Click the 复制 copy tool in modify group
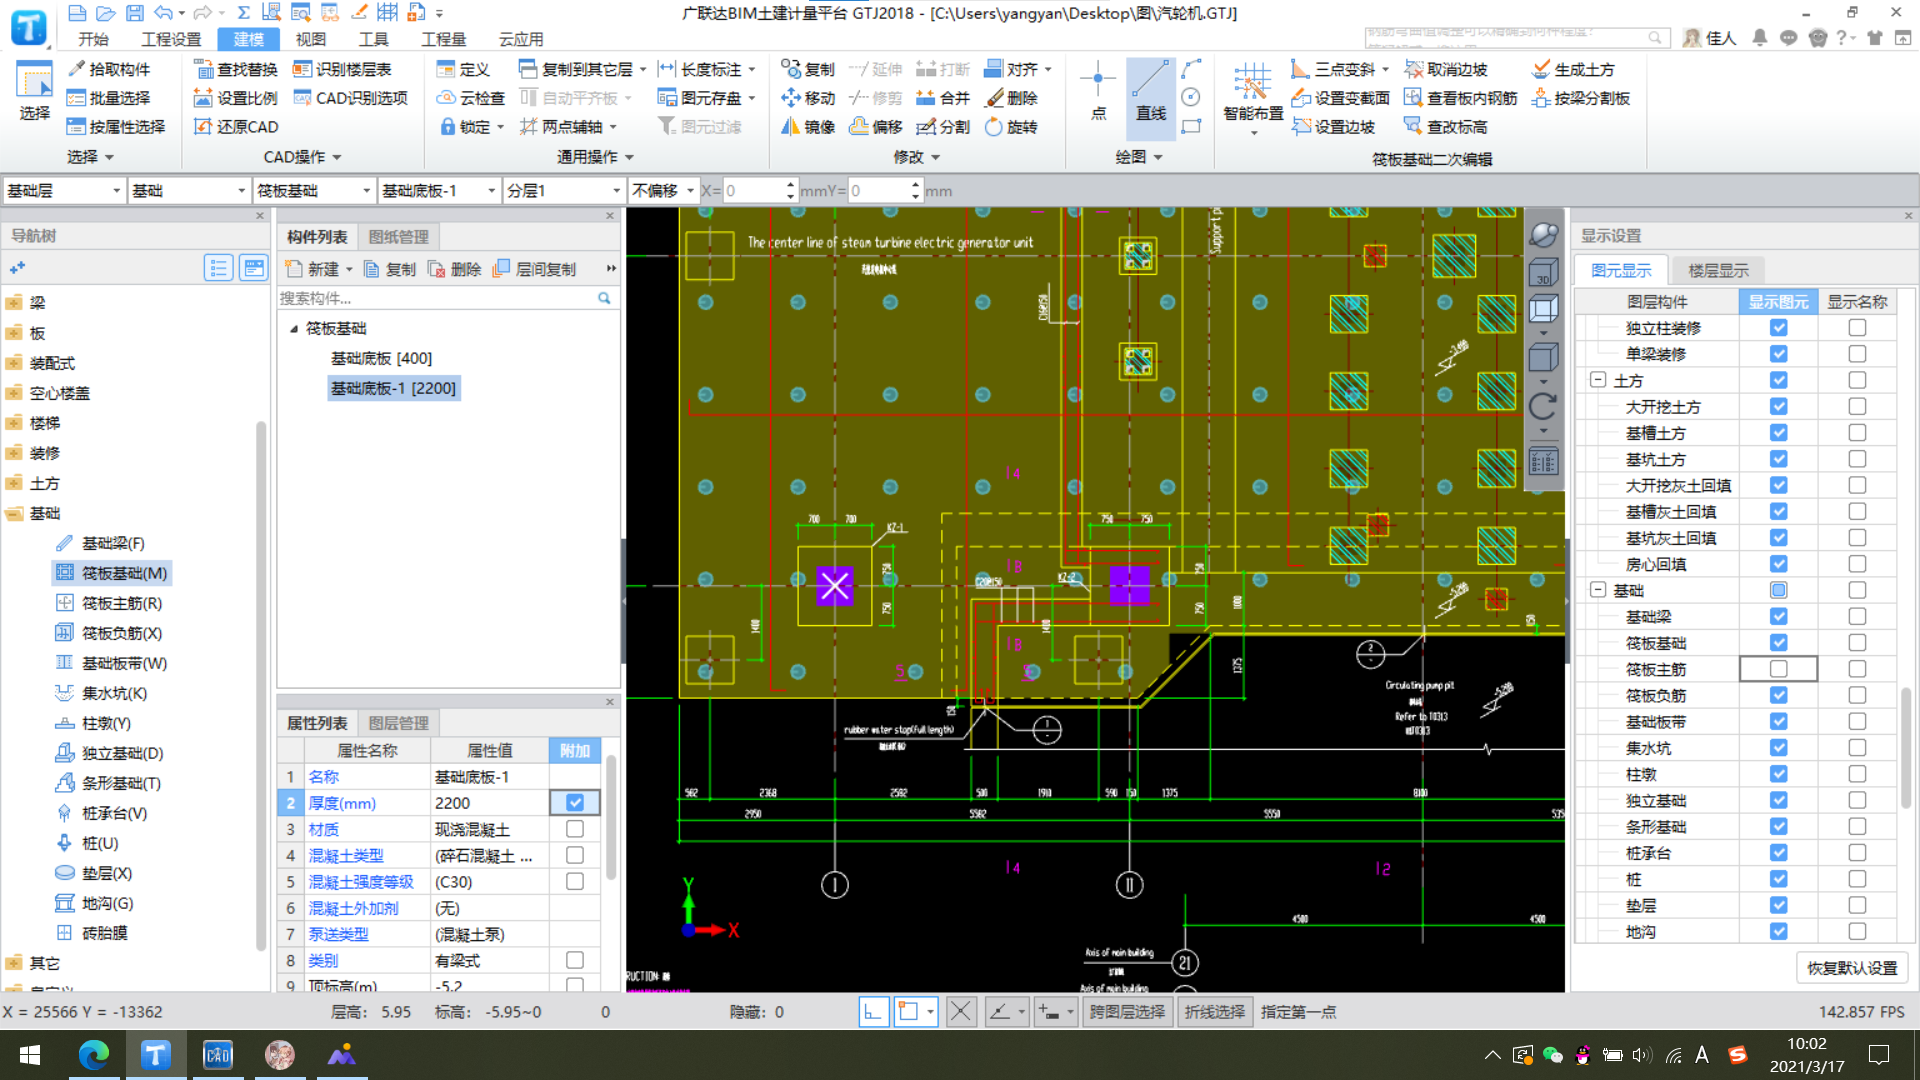Viewport: 1920px width, 1080px height. click(808, 69)
